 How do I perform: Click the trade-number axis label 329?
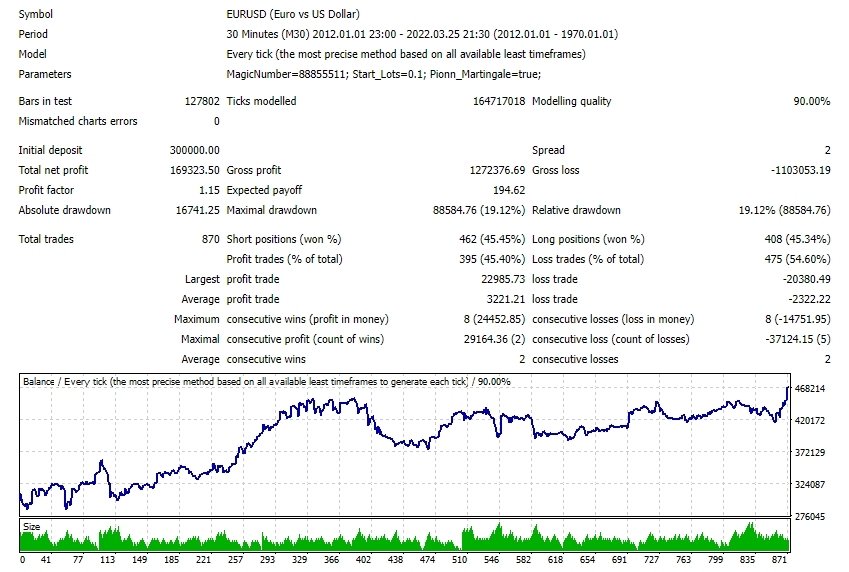(299, 560)
